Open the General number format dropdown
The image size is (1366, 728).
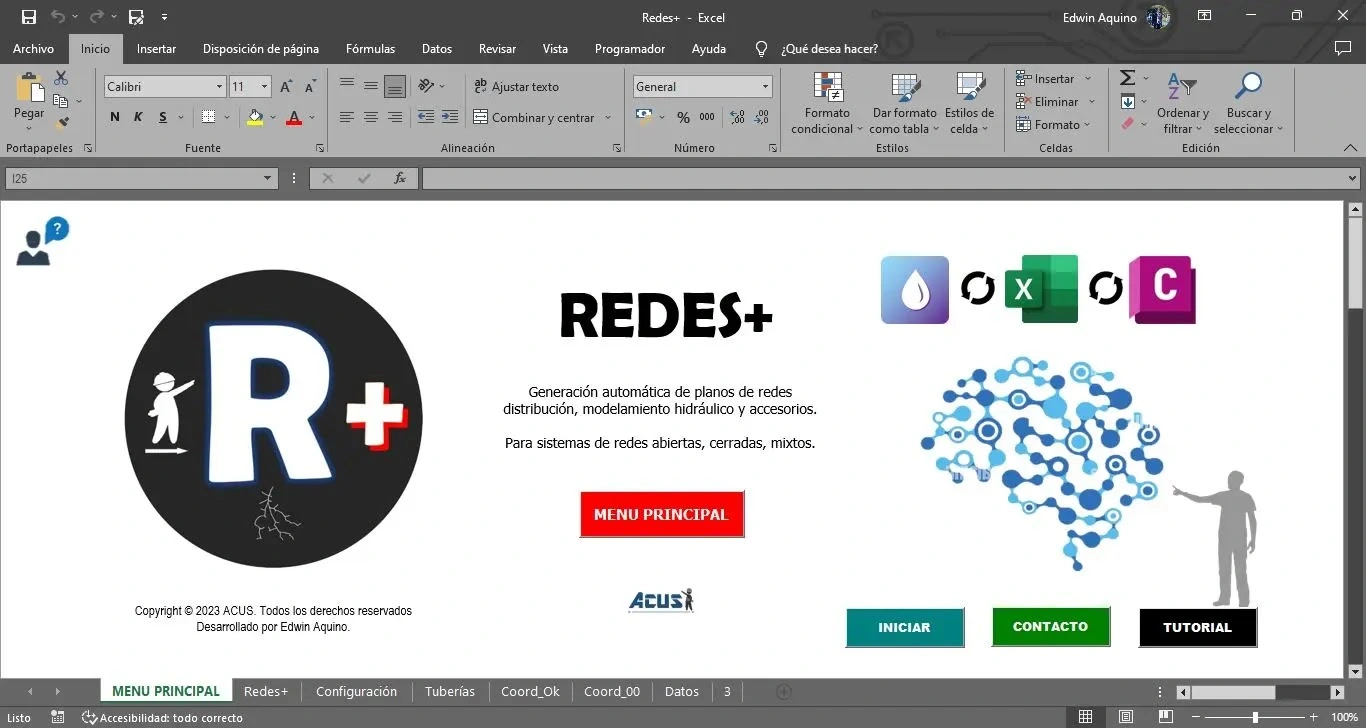click(x=765, y=87)
